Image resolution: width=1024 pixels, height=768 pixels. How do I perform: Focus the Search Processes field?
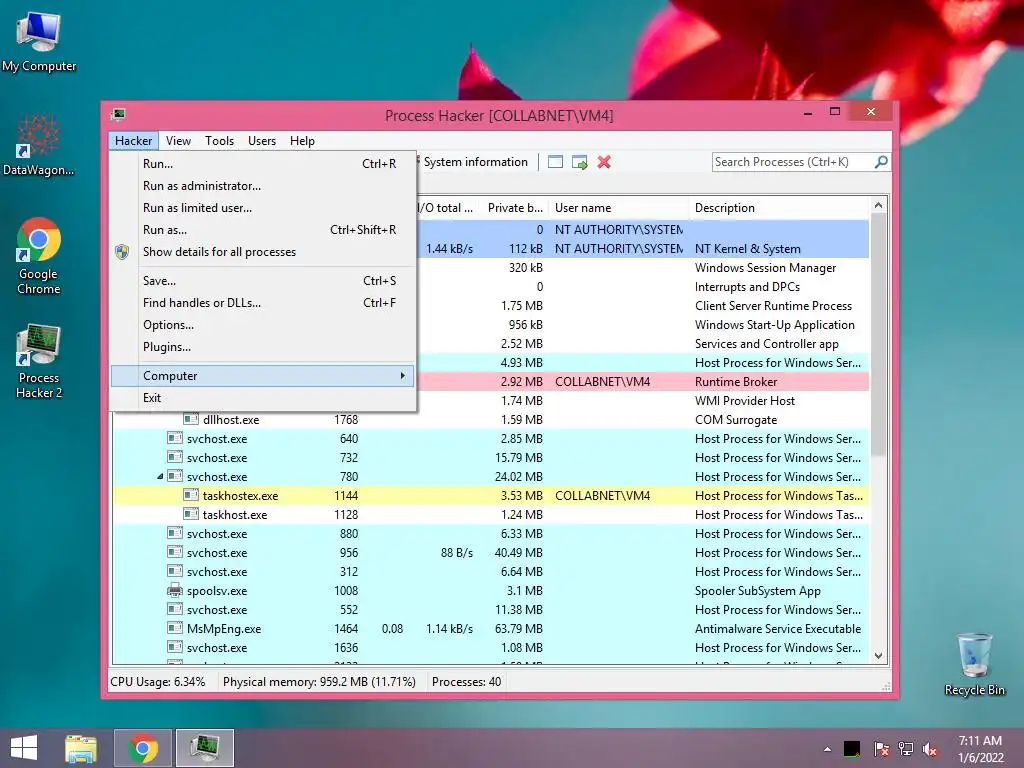click(x=793, y=162)
